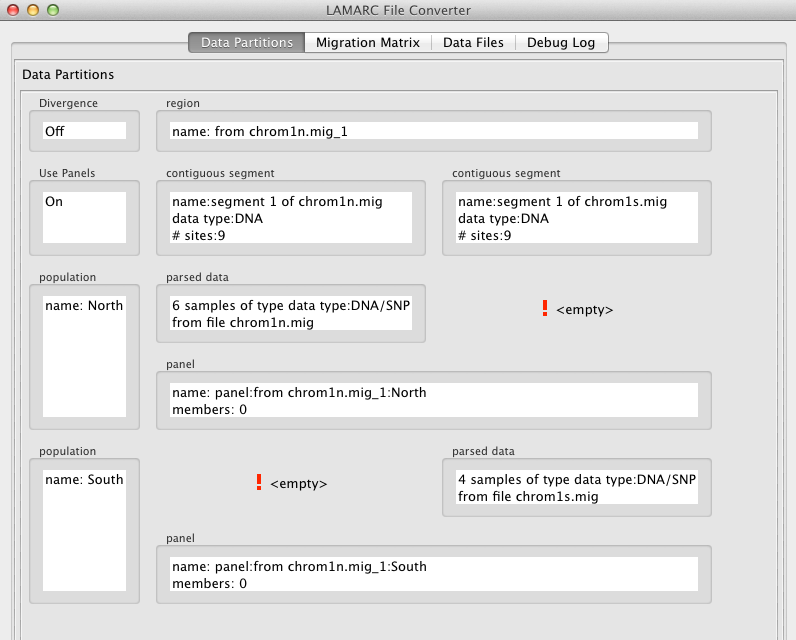Click the <empty> label in the South row
The image size is (796, 640).
pos(298,484)
